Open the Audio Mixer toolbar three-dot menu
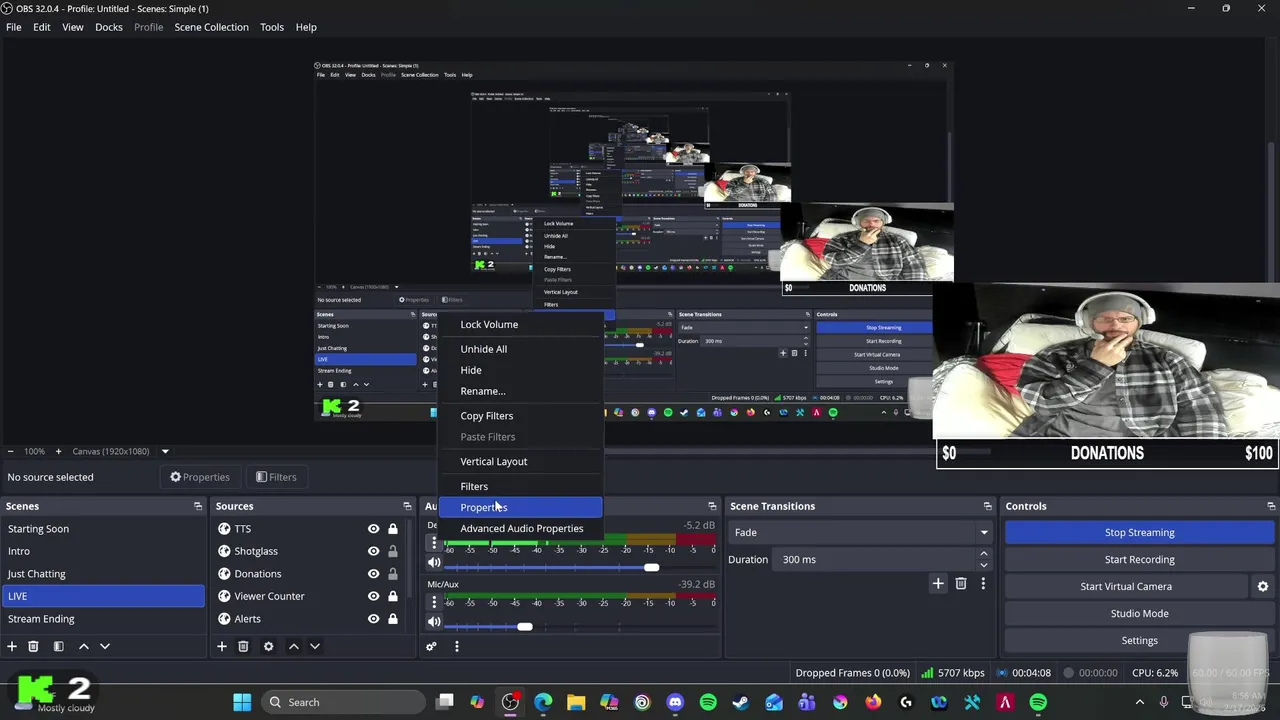This screenshot has width=1280, height=720. coord(457,646)
